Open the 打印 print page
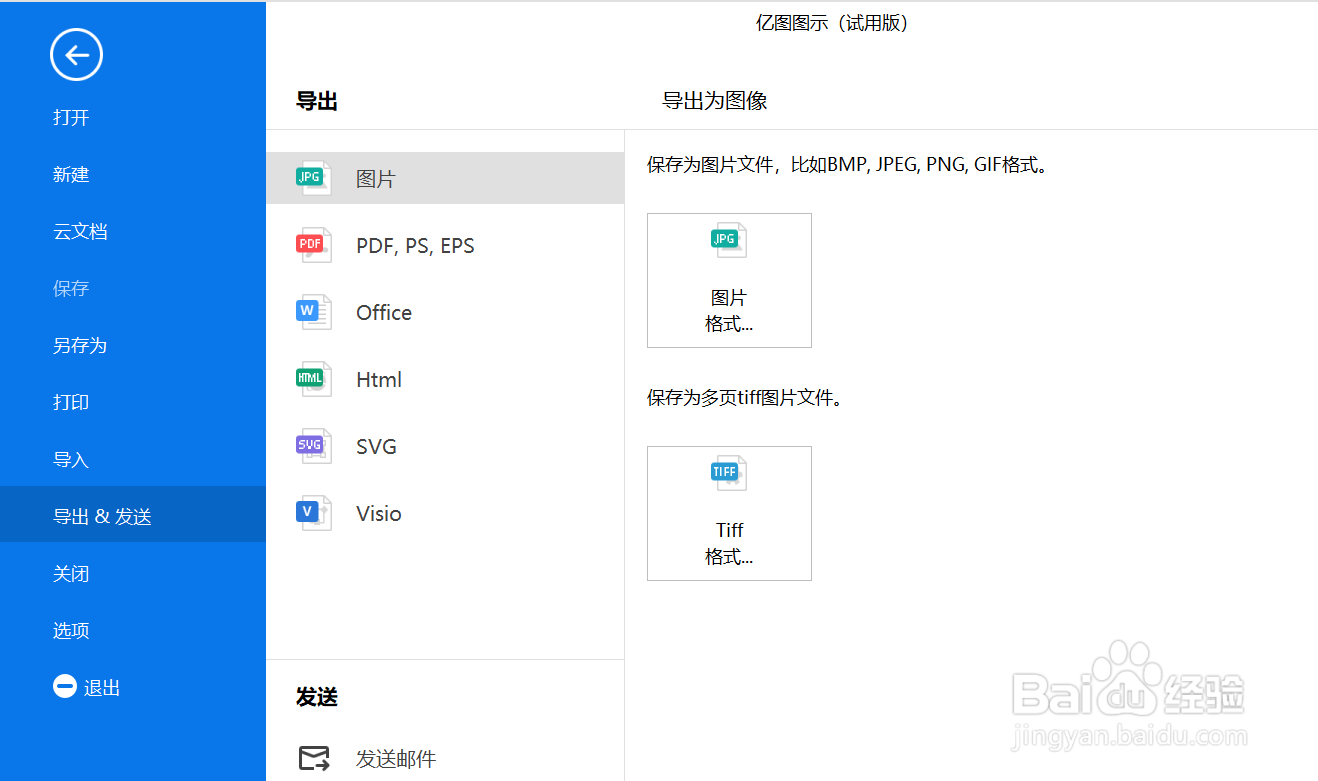Screen dimensions: 1318x781 [x=71, y=402]
